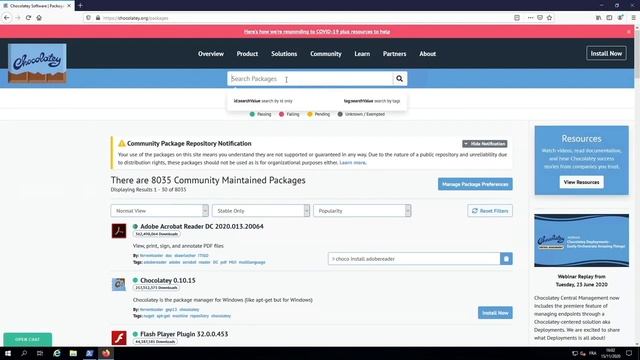This screenshot has width=640, height=360.
Task: Click the View Resources button
Action: point(581,182)
